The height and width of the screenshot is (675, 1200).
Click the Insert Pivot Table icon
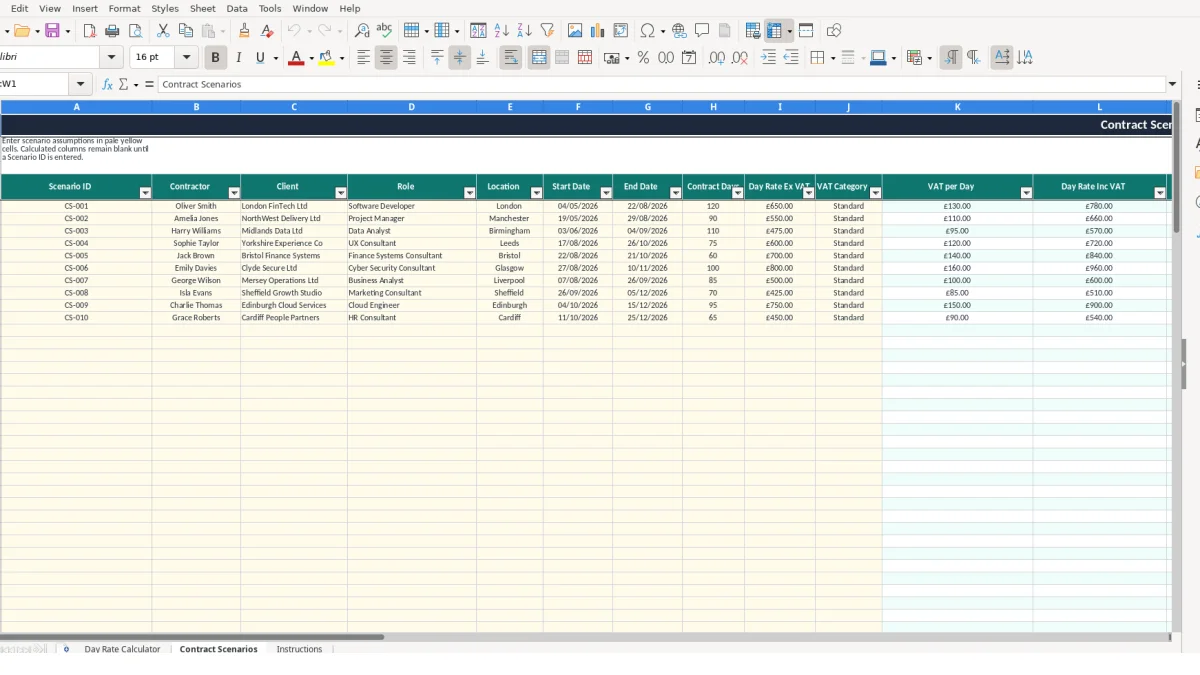coord(621,31)
